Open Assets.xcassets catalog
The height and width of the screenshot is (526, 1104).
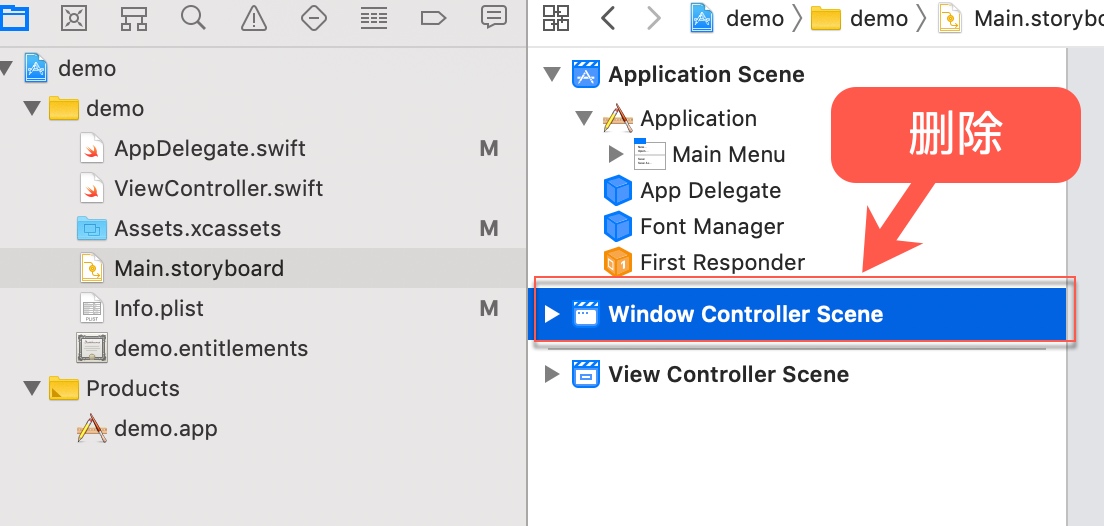(x=198, y=228)
